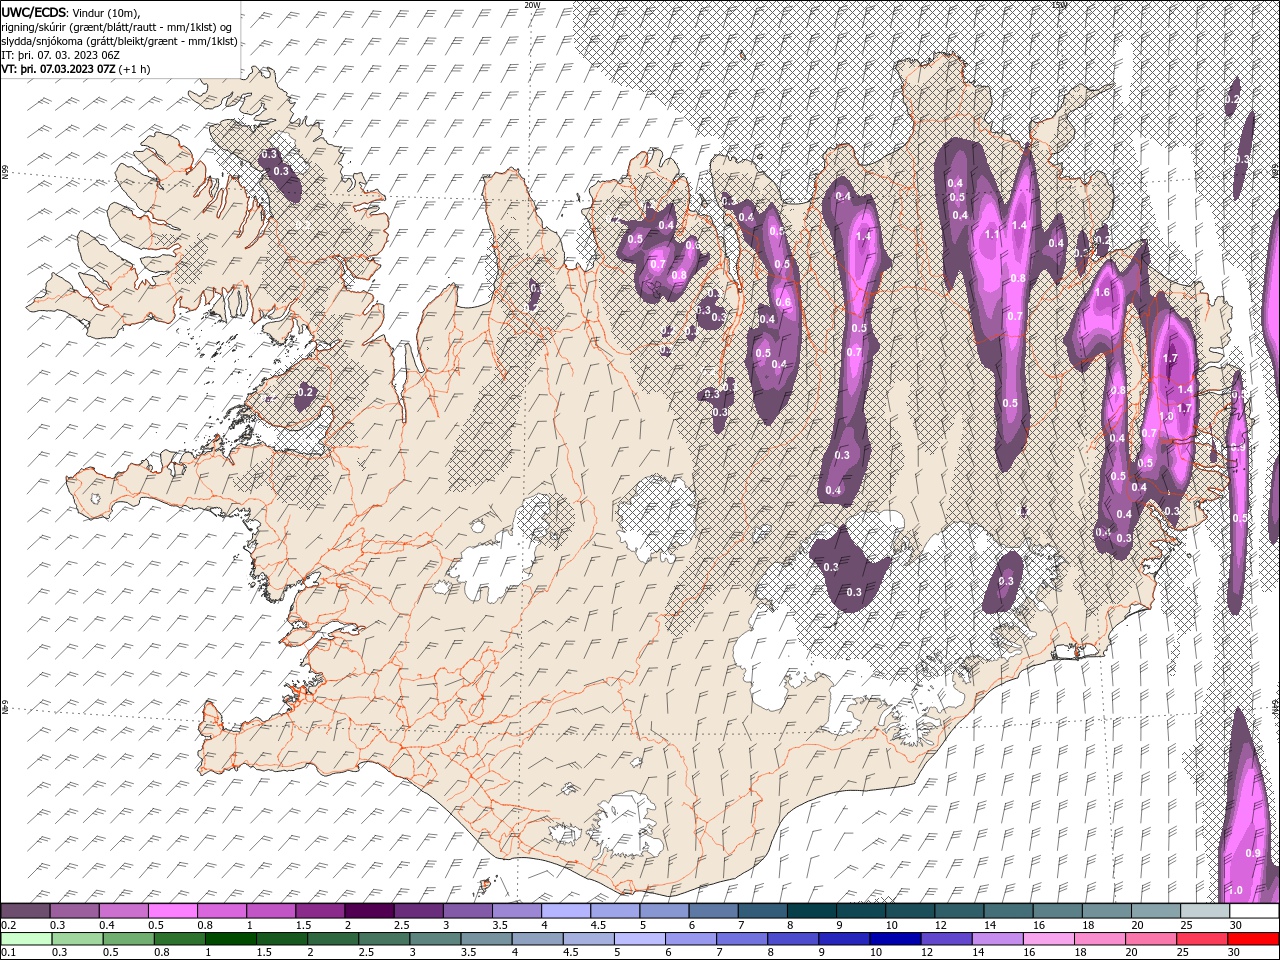
Task: Click the 0.9 precipitation value on the map
Action: coord(1253,853)
